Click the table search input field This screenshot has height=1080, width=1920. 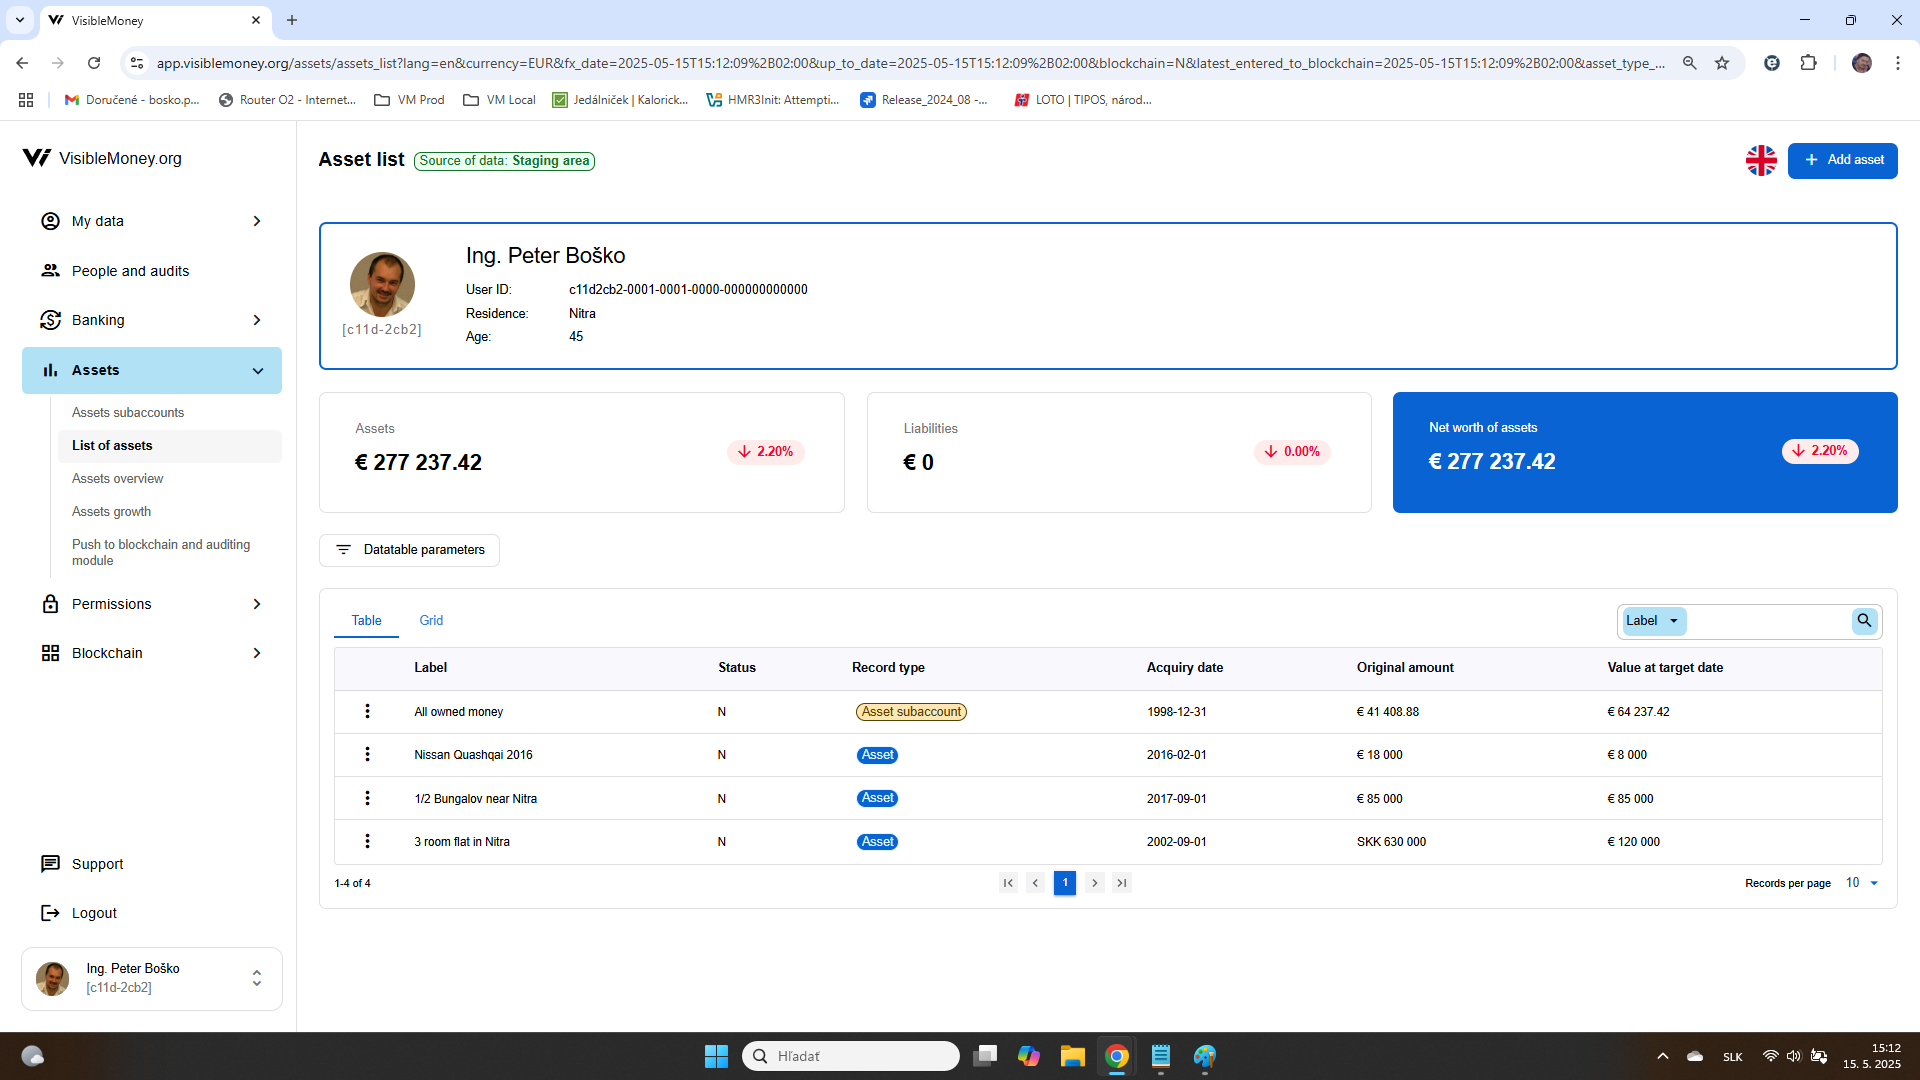[x=1768, y=621]
